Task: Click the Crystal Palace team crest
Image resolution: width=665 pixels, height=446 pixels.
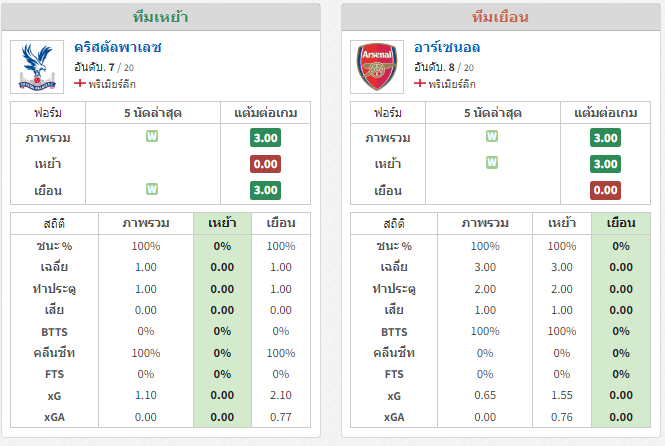Action: (x=37, y=67)
